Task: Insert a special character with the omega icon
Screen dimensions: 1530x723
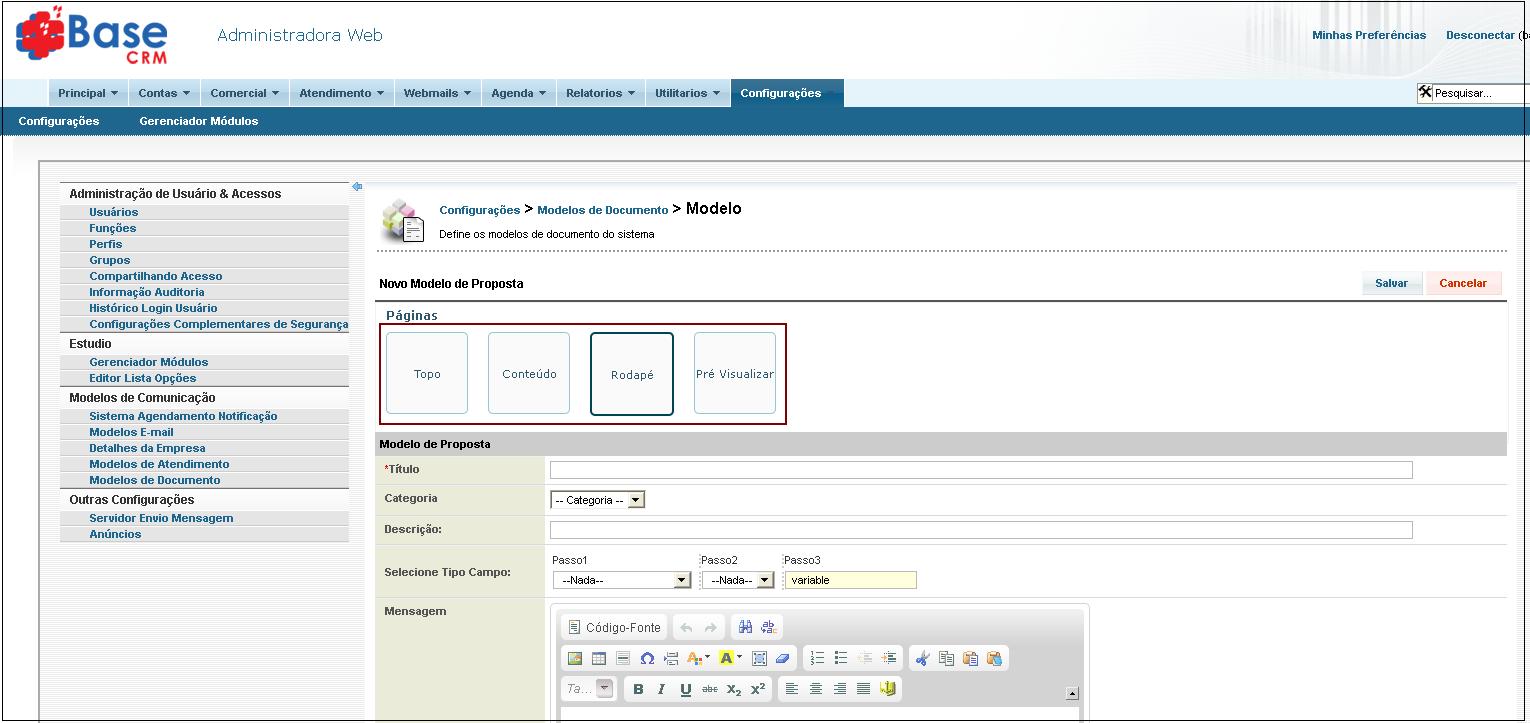Action: (x=647, y=658)
